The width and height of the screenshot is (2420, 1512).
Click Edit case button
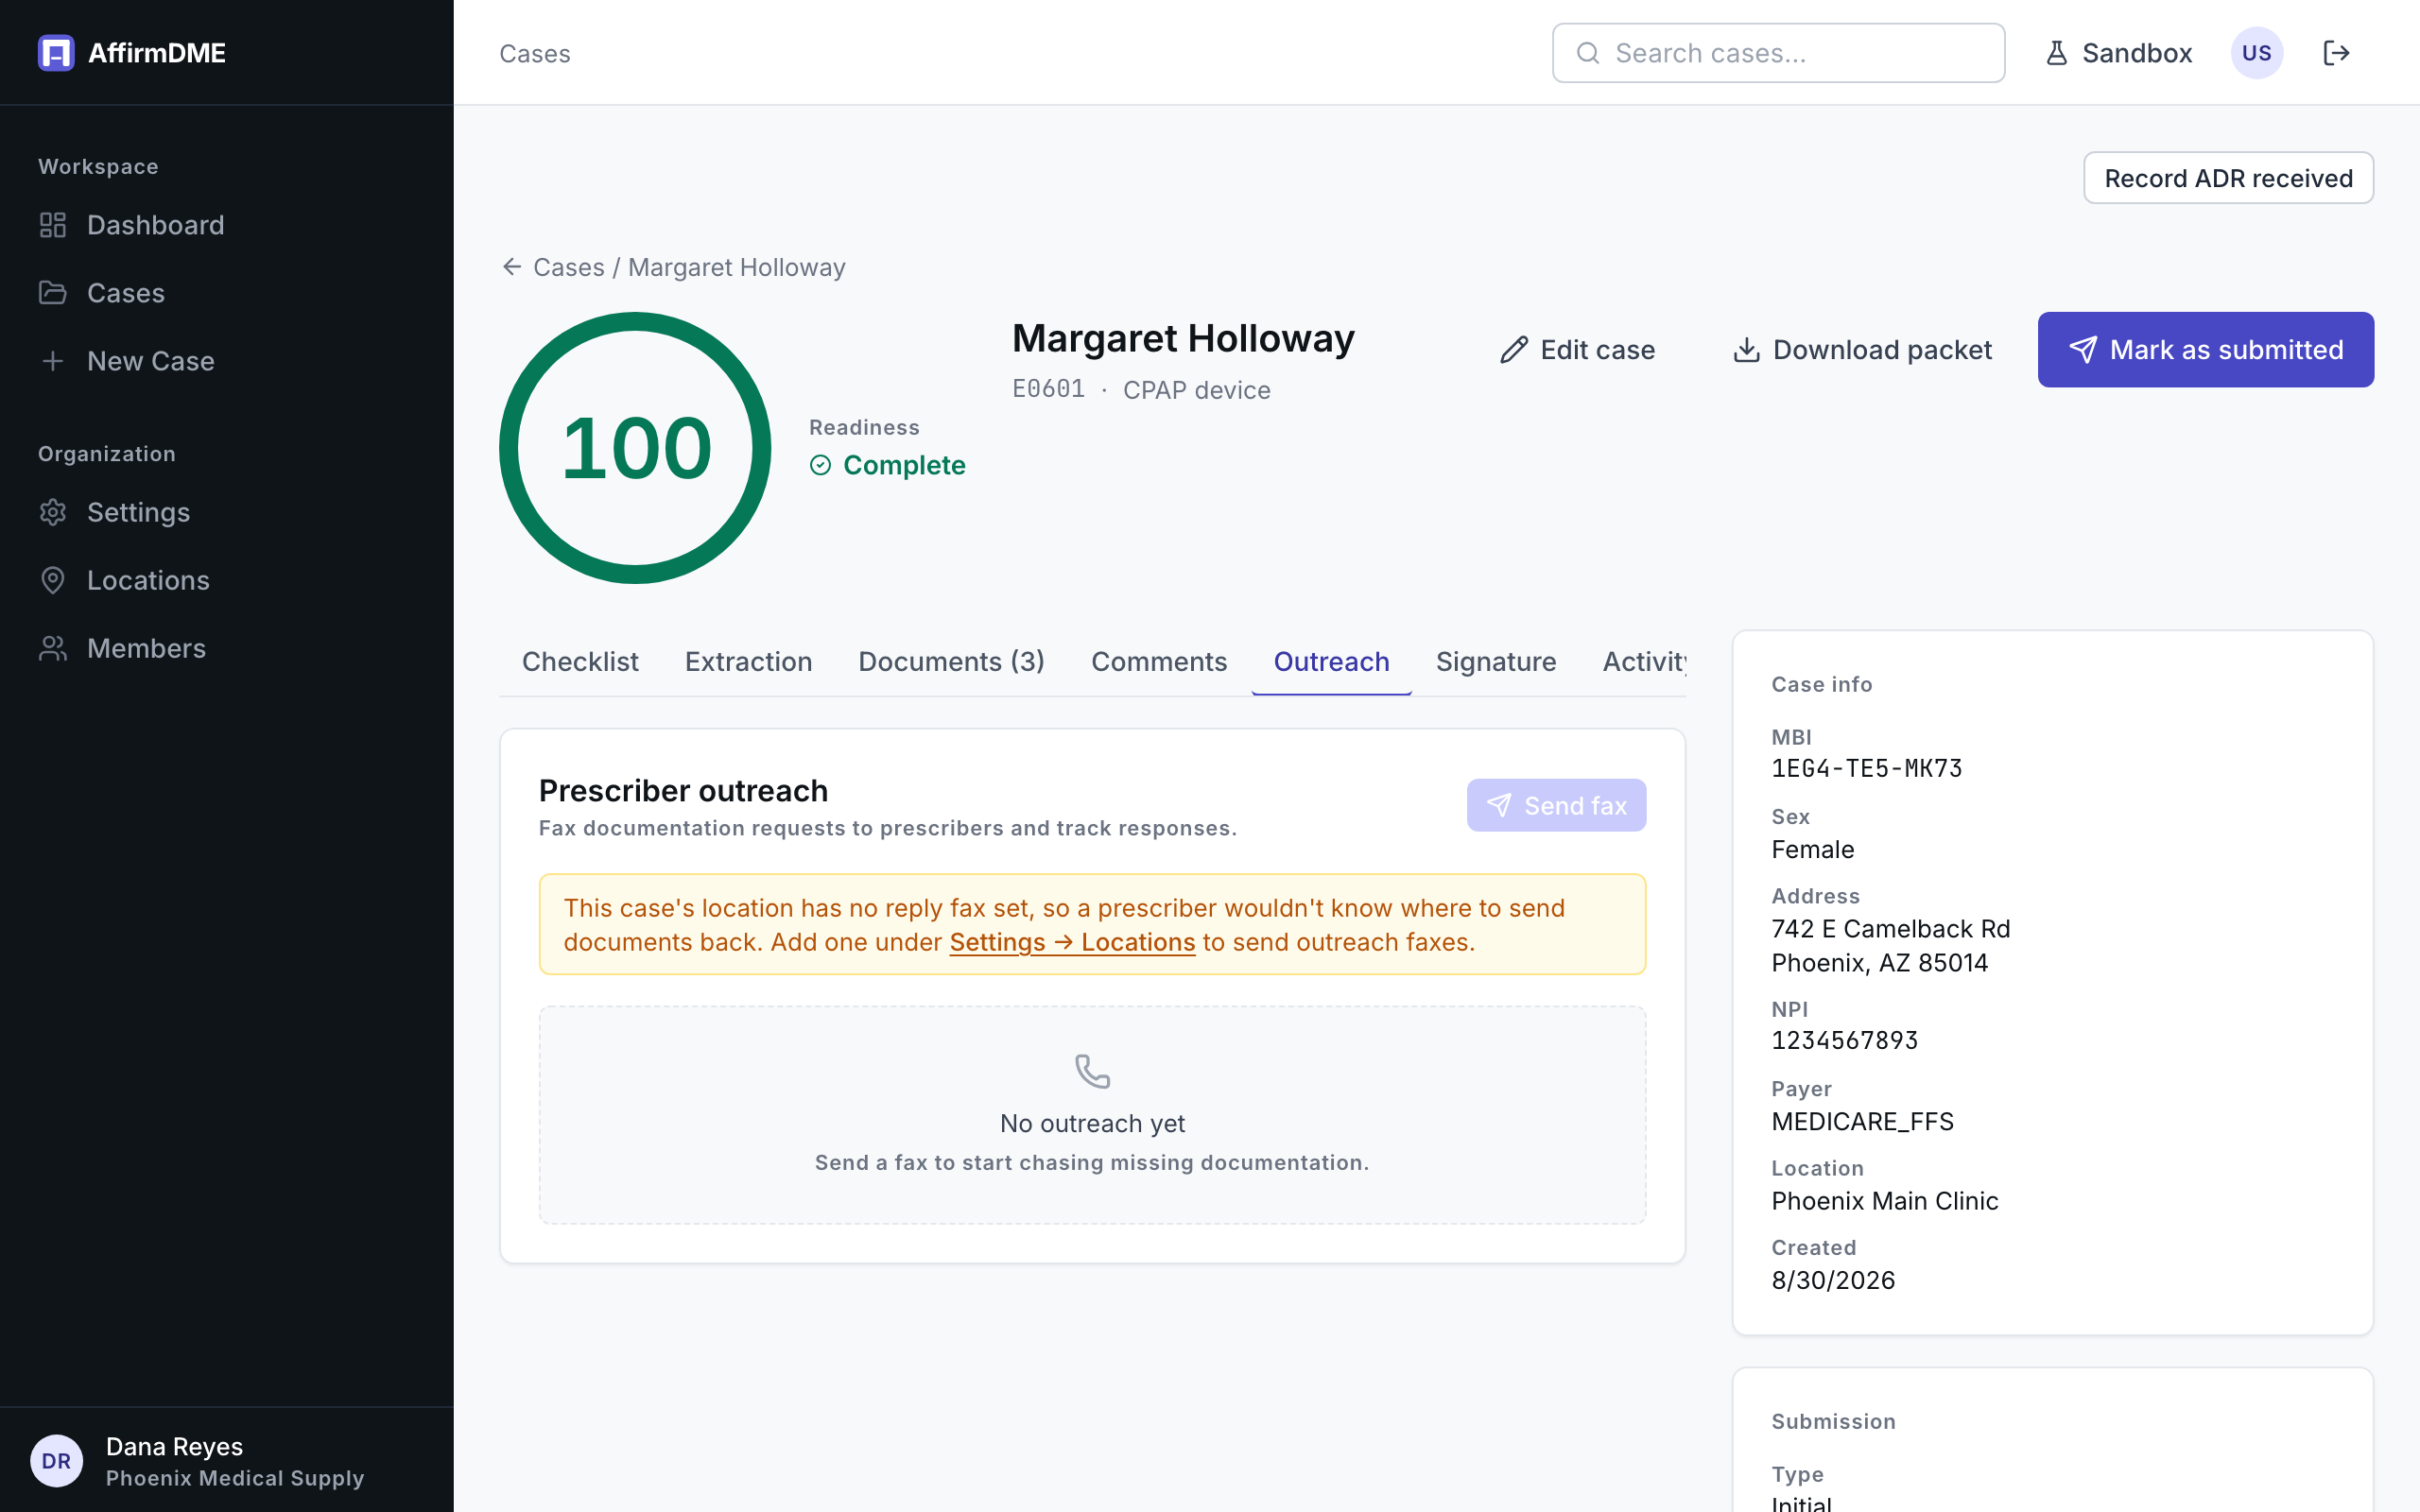(1577, 350)
